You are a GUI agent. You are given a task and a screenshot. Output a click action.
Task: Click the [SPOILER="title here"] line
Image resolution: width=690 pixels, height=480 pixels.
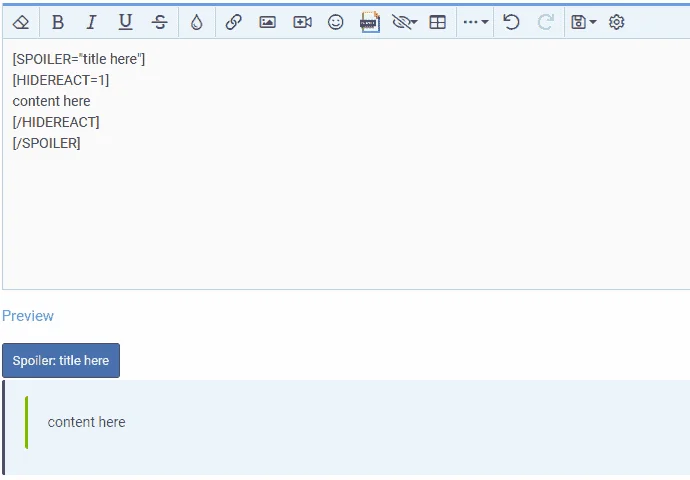tap(79, 59)
